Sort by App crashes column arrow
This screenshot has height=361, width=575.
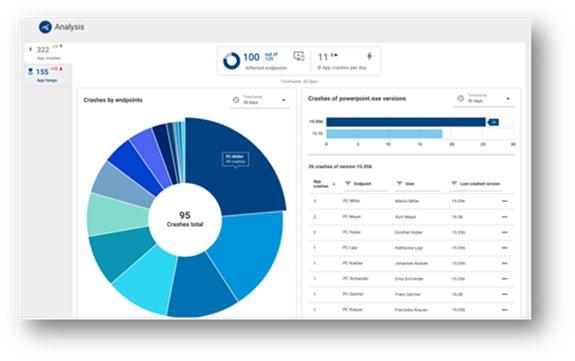(x=333, y=184)
